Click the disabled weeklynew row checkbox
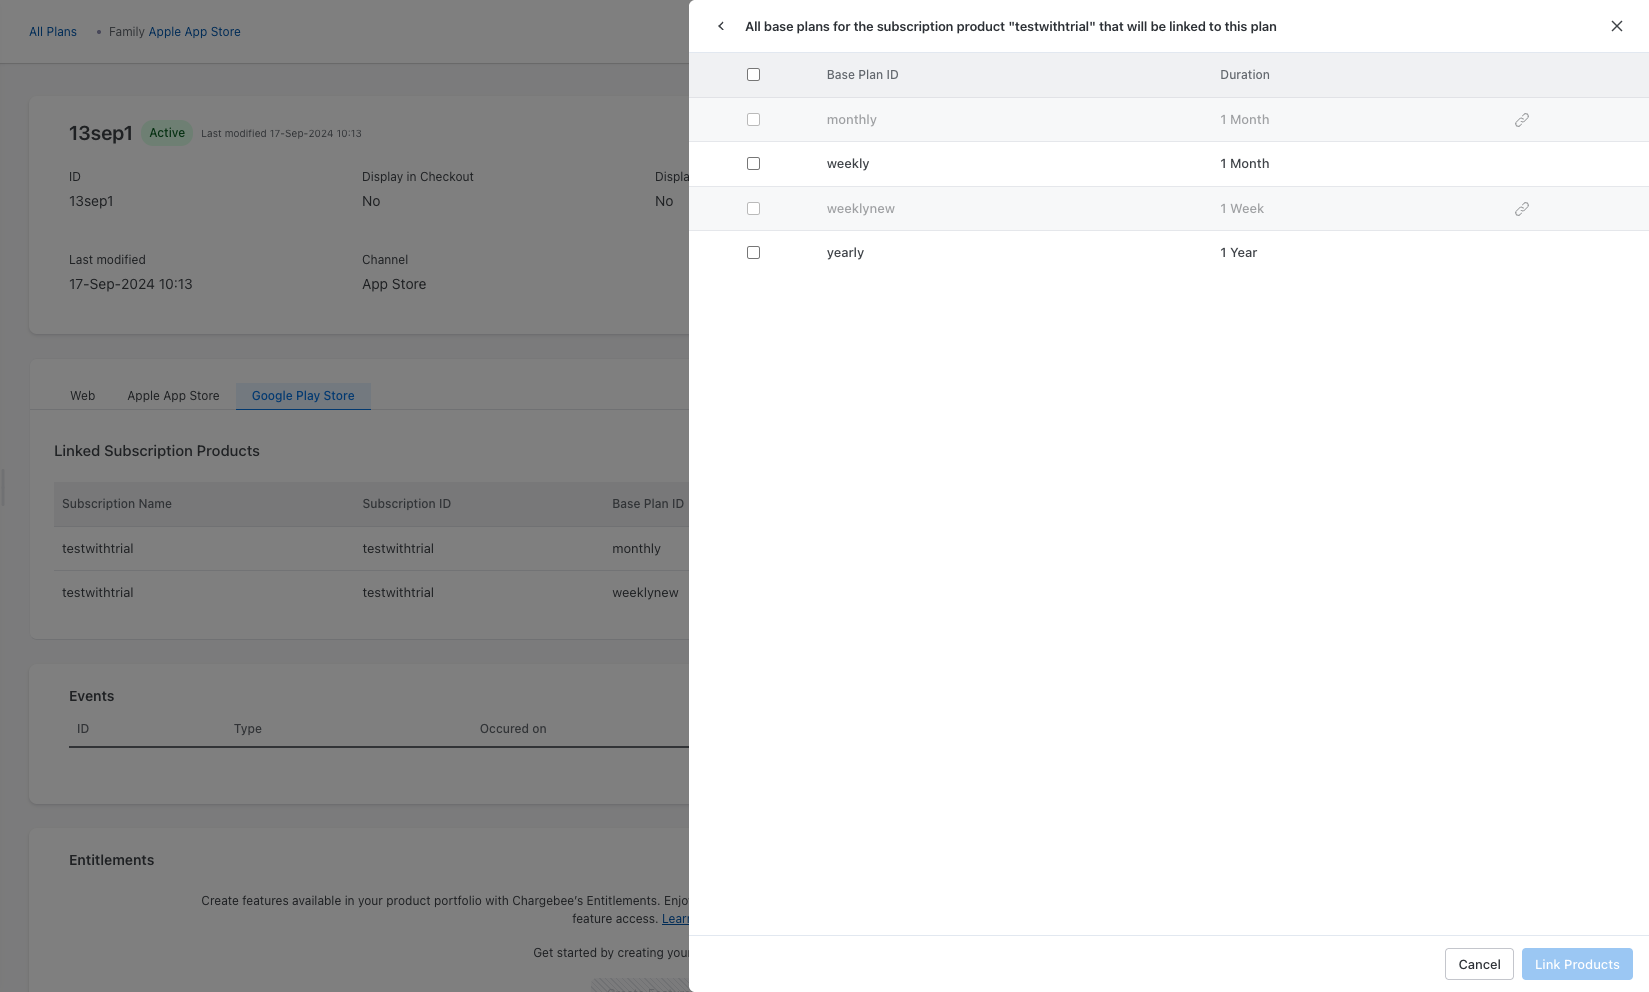This screenshot has width=1649, height=992. pos(753,209)
